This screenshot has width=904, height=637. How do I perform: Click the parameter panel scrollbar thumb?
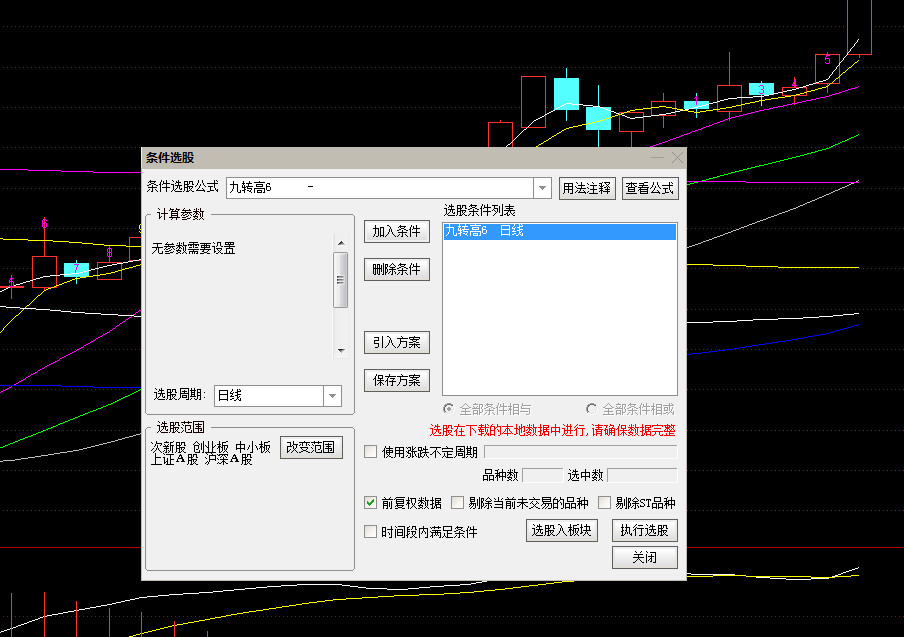coord(341,280)
